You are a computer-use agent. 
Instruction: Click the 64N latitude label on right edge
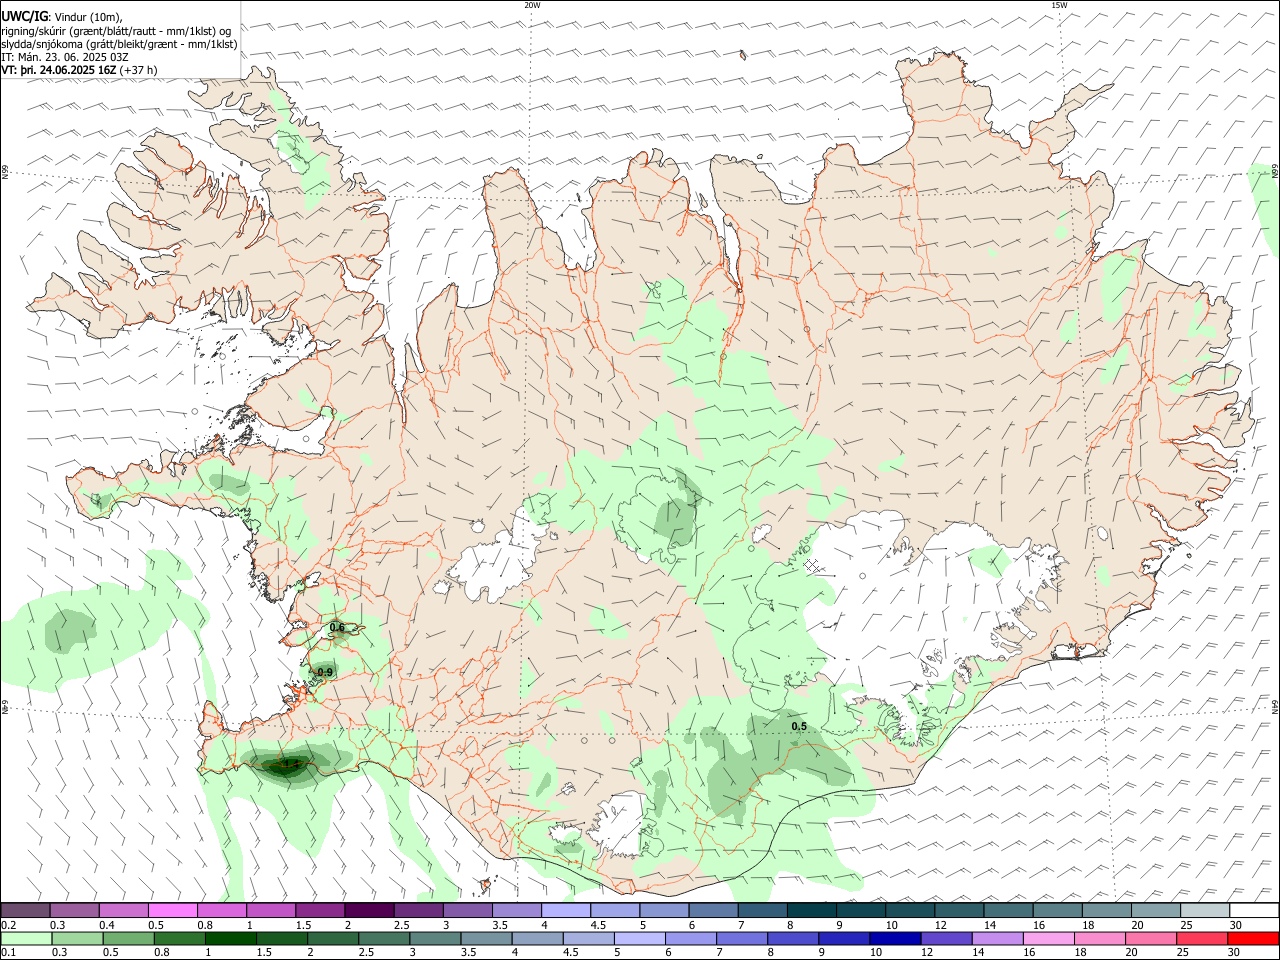pyautogui.click(x=1275, y=705)
